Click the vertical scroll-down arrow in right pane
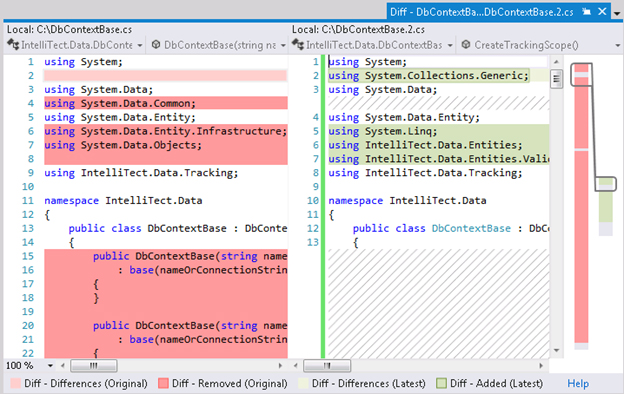The width and height of the screenshot is (624, 394). [556, 350]
